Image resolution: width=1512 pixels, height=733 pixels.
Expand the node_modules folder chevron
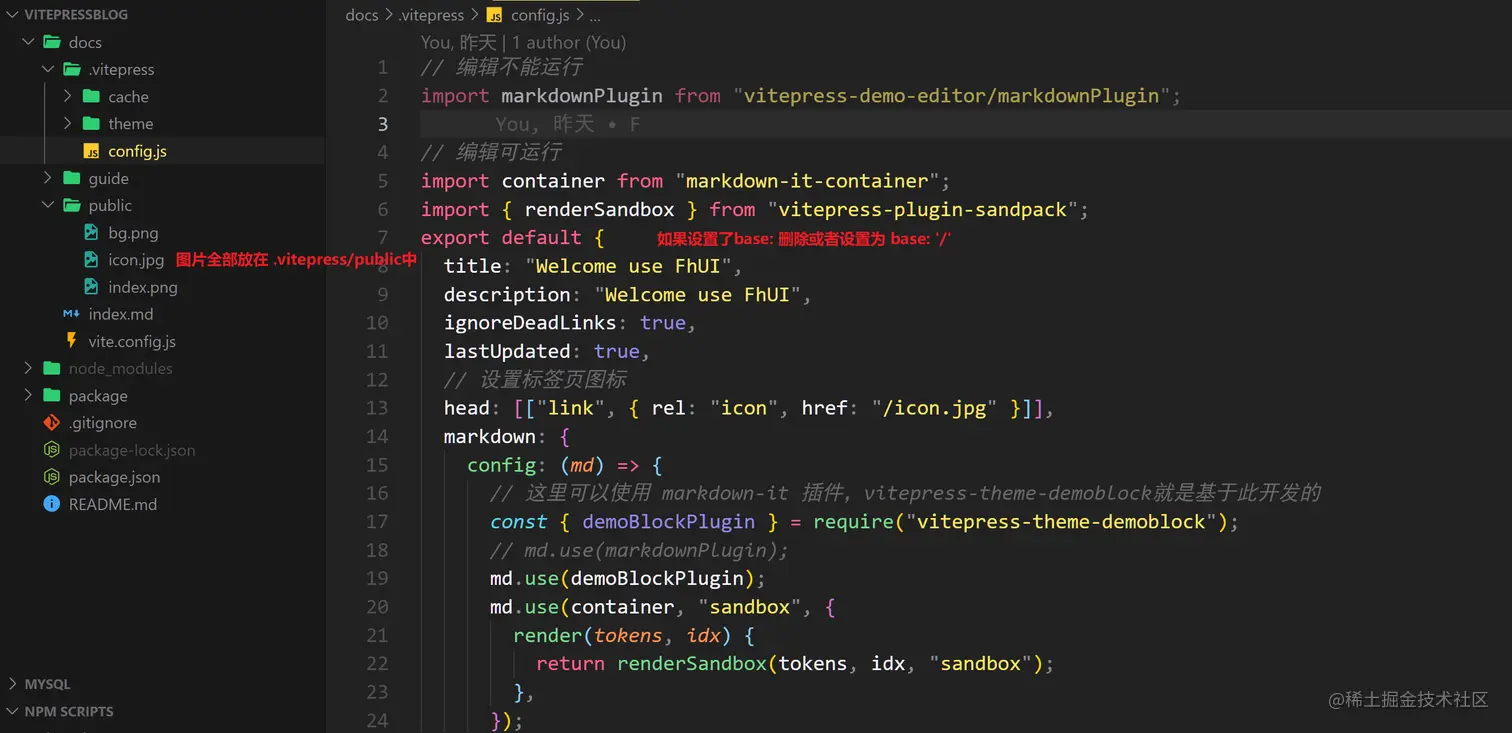coord(28,368)
